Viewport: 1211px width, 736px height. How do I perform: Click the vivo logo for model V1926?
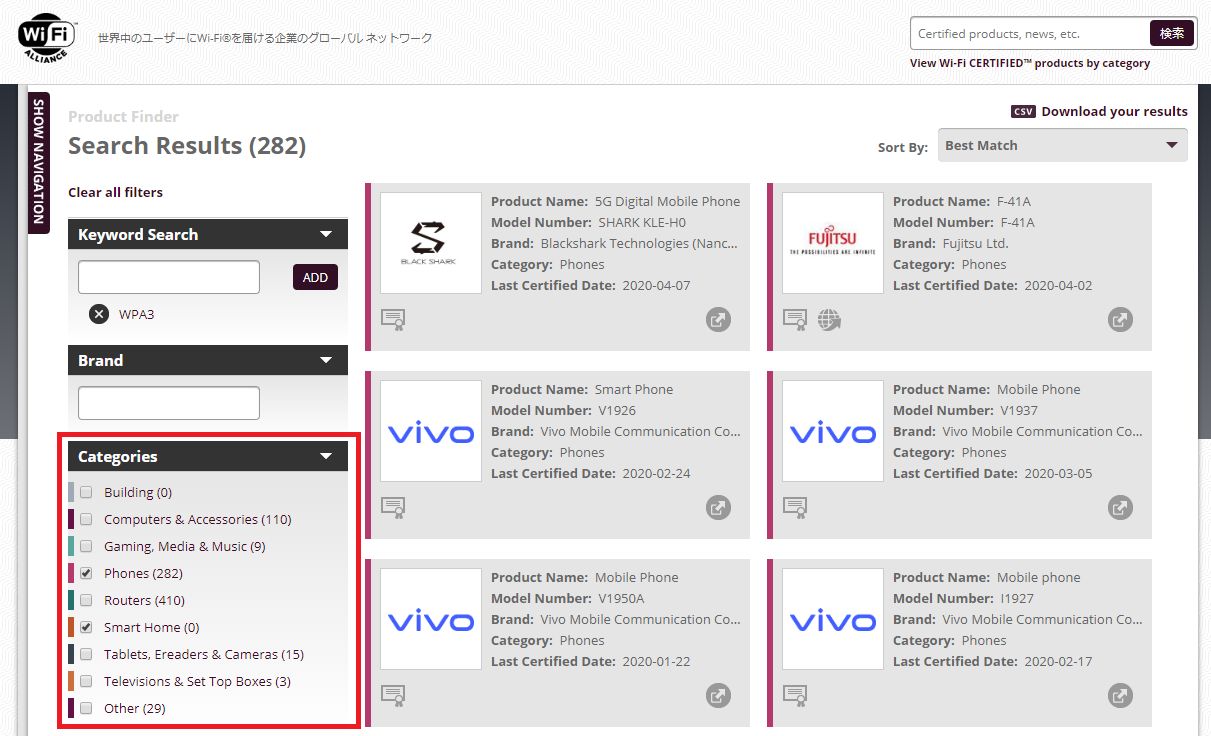click(431, 431)
